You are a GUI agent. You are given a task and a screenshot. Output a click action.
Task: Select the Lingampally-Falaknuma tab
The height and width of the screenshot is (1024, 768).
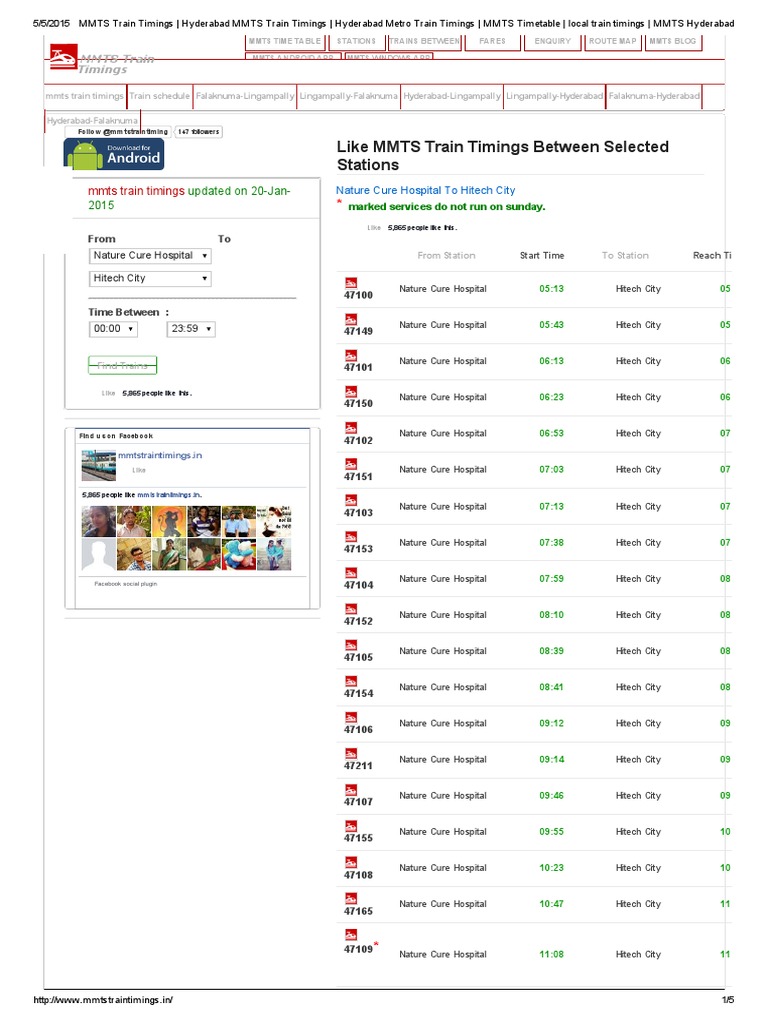point(348,96)
